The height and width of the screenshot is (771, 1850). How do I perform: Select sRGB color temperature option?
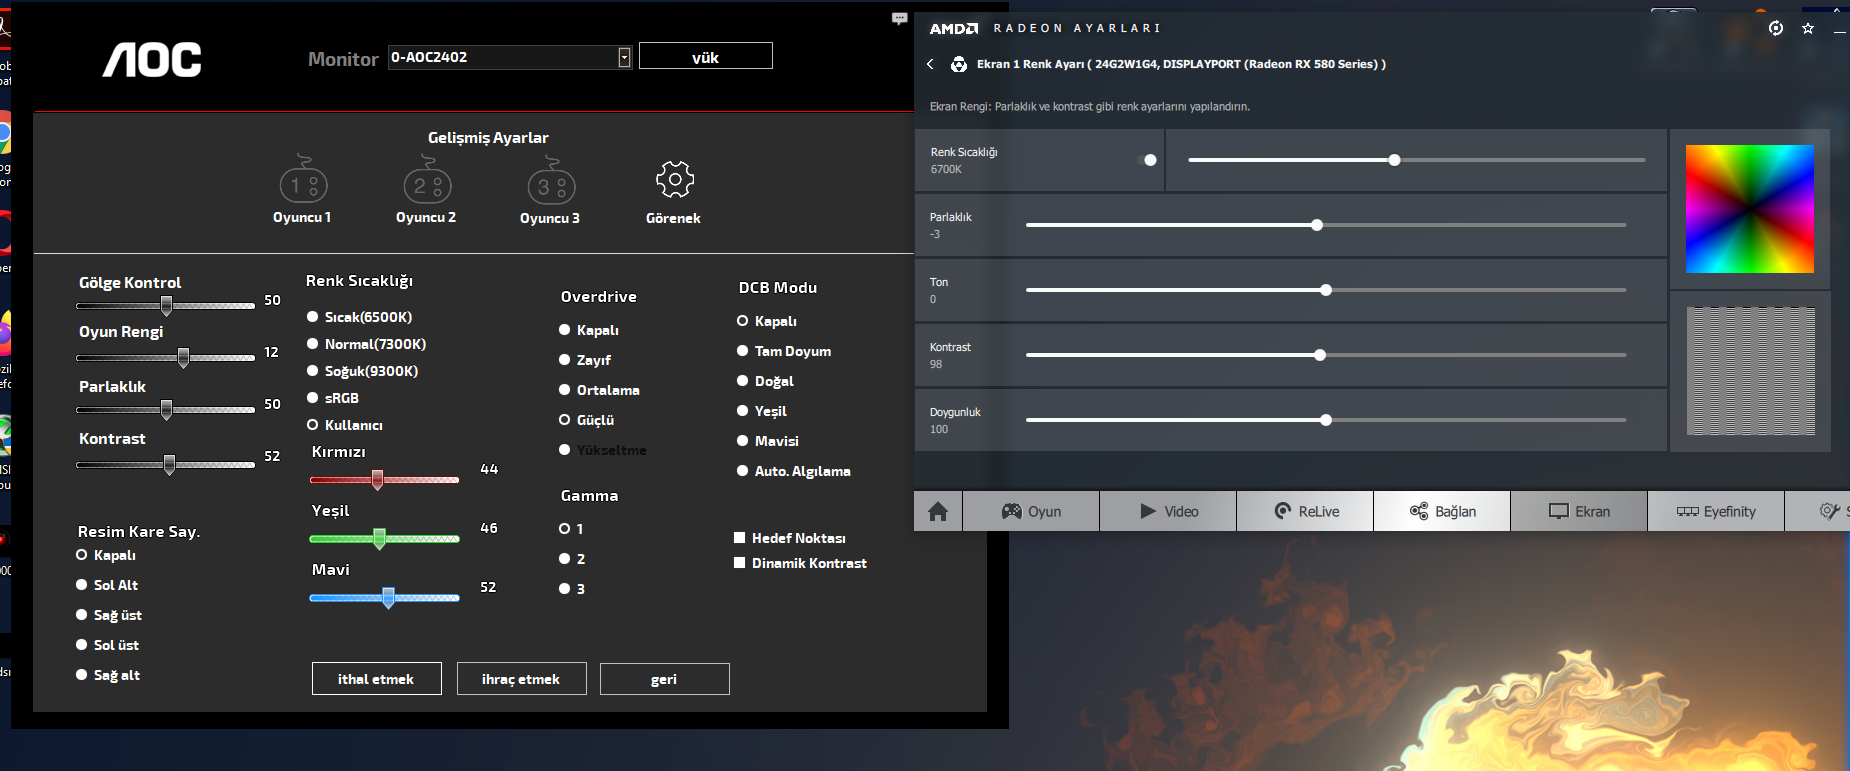click(313, 398)
